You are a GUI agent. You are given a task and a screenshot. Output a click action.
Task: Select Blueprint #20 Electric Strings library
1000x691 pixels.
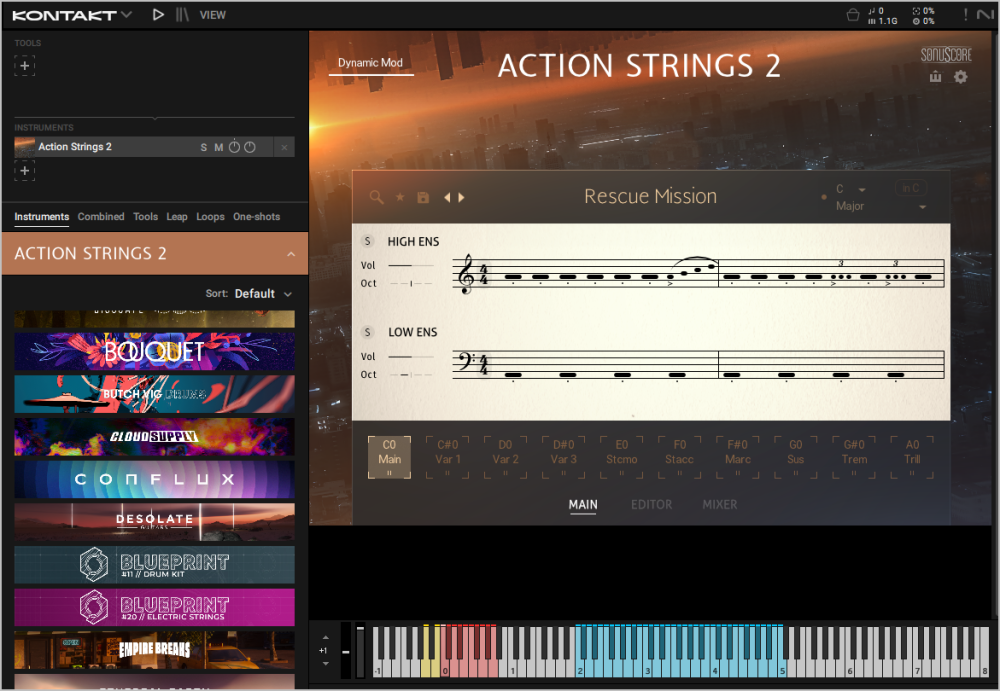click(x=154, y=607)
